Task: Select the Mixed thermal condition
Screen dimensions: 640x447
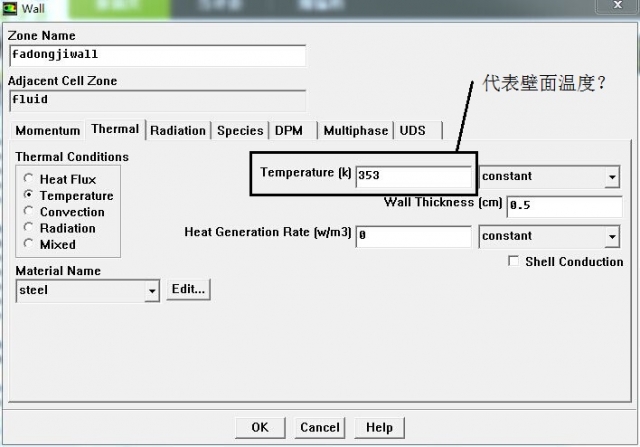Action: (30, 244)
